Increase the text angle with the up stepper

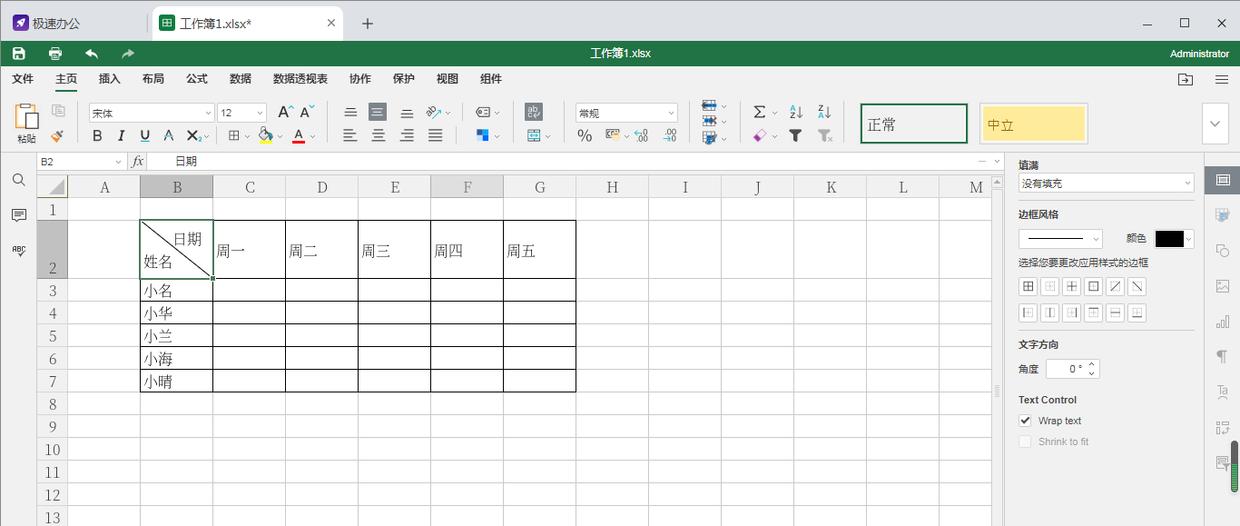[x=1092, y=364]
